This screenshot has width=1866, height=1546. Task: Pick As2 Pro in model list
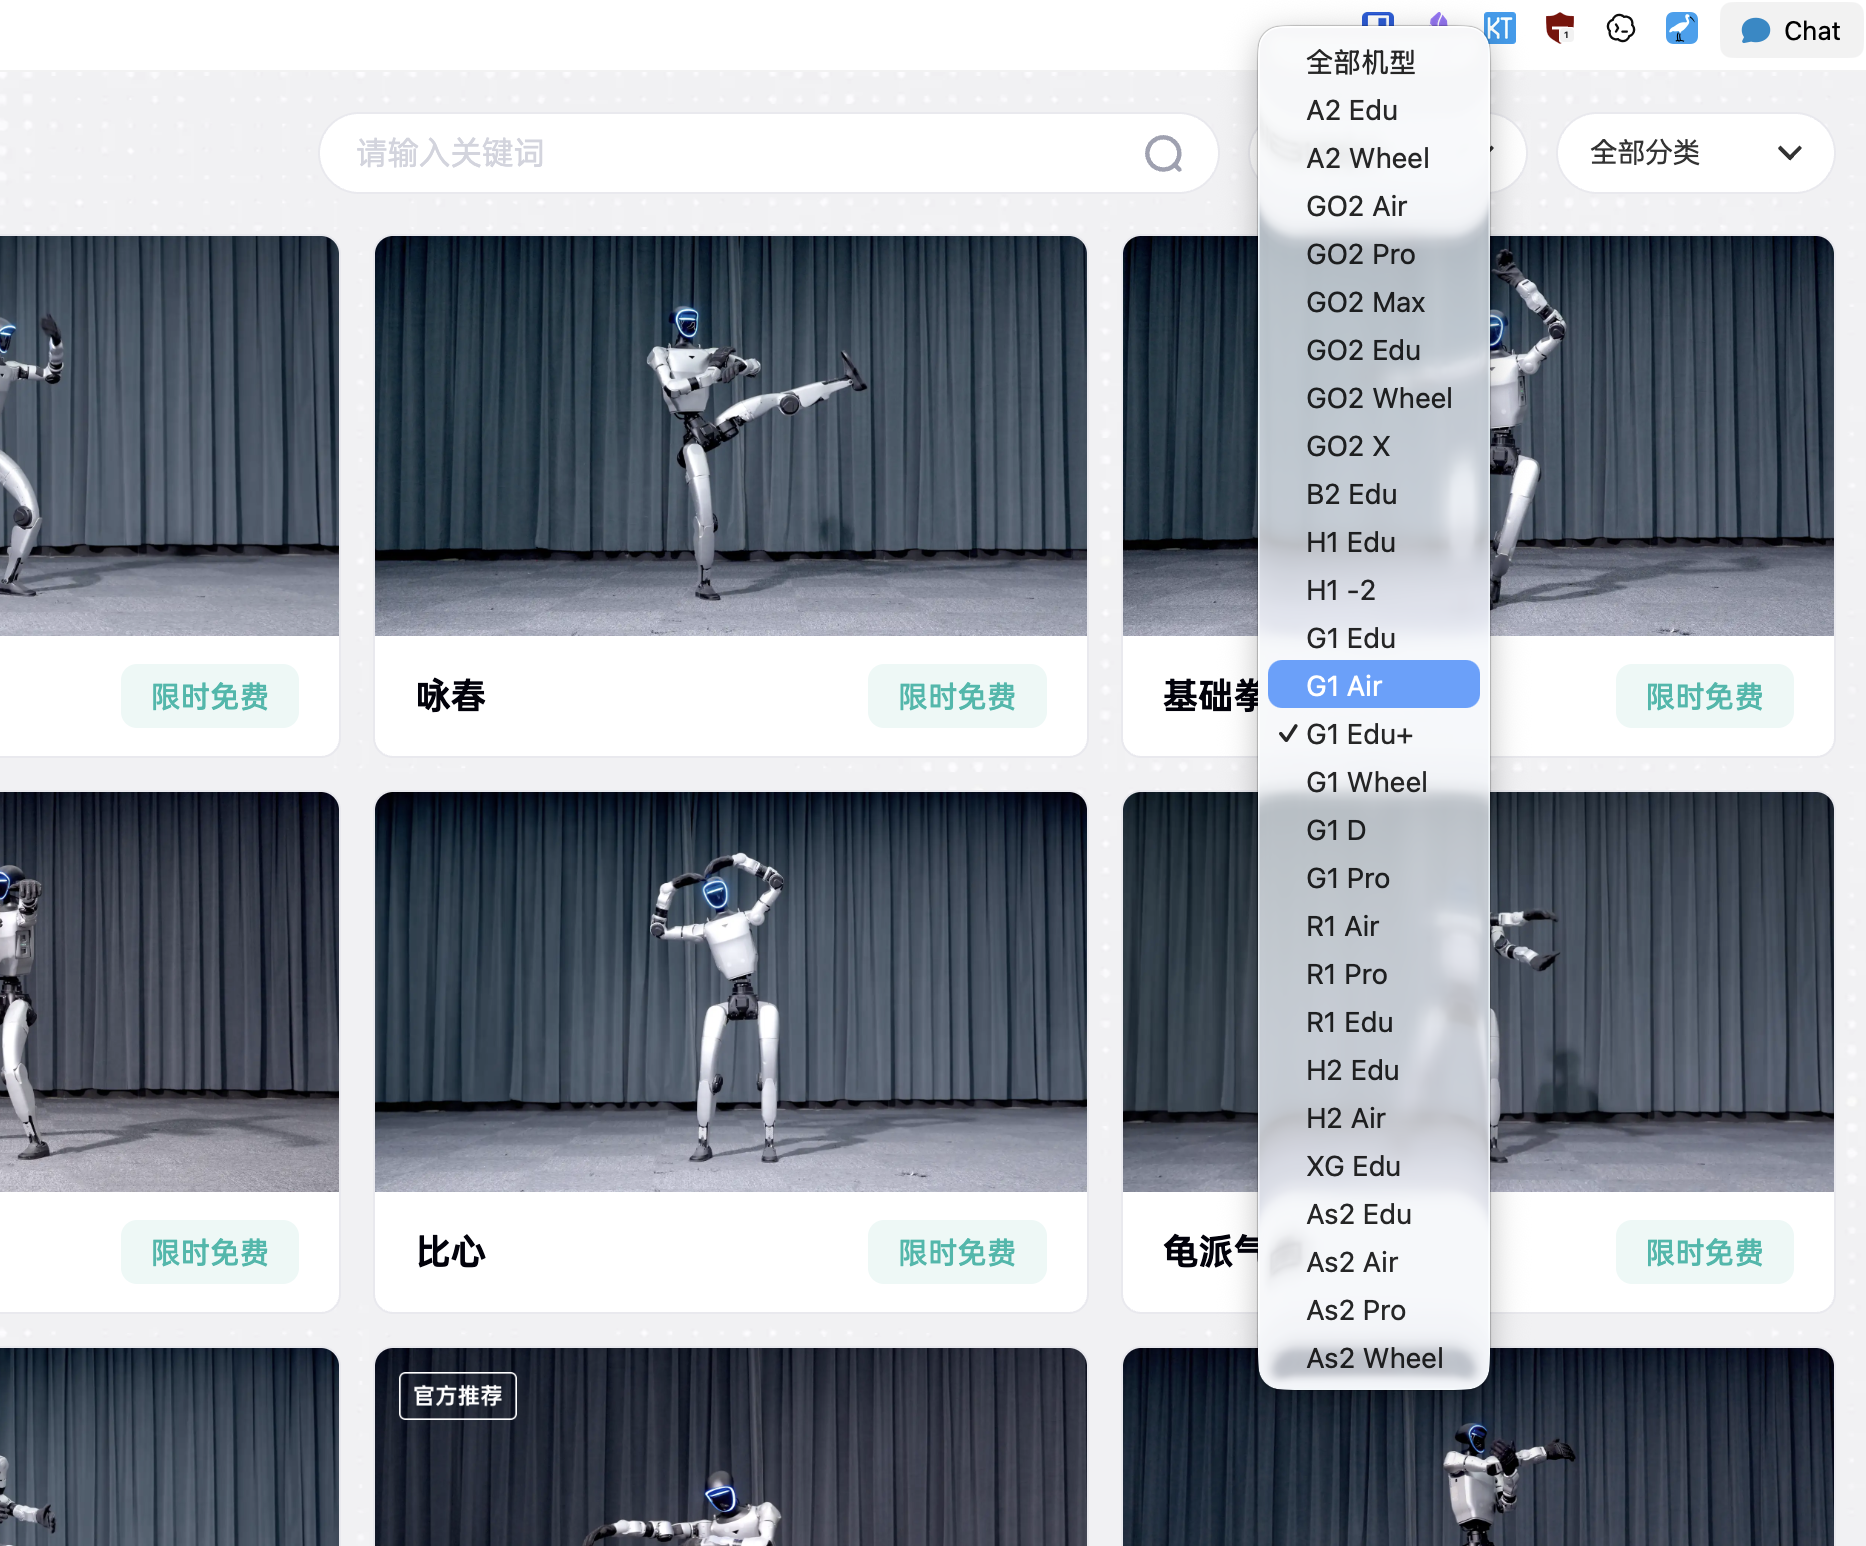click(x=1373, y=1310)
